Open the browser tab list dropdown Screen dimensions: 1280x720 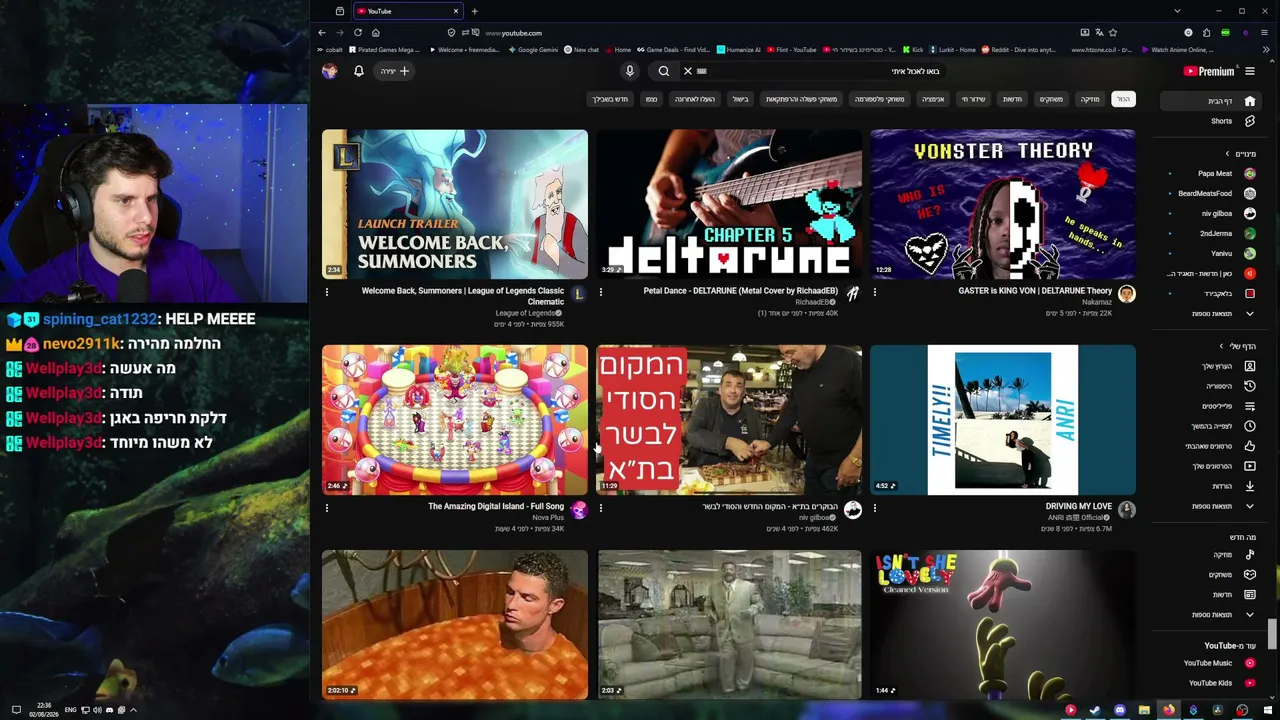(x=1177, y=11)
